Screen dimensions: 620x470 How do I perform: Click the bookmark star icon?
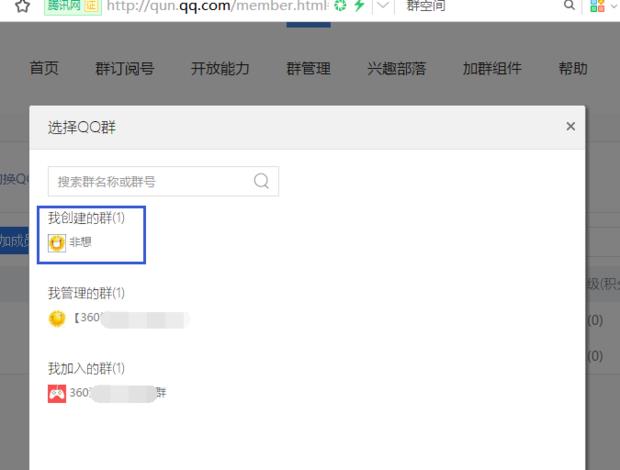click(22, 6)
